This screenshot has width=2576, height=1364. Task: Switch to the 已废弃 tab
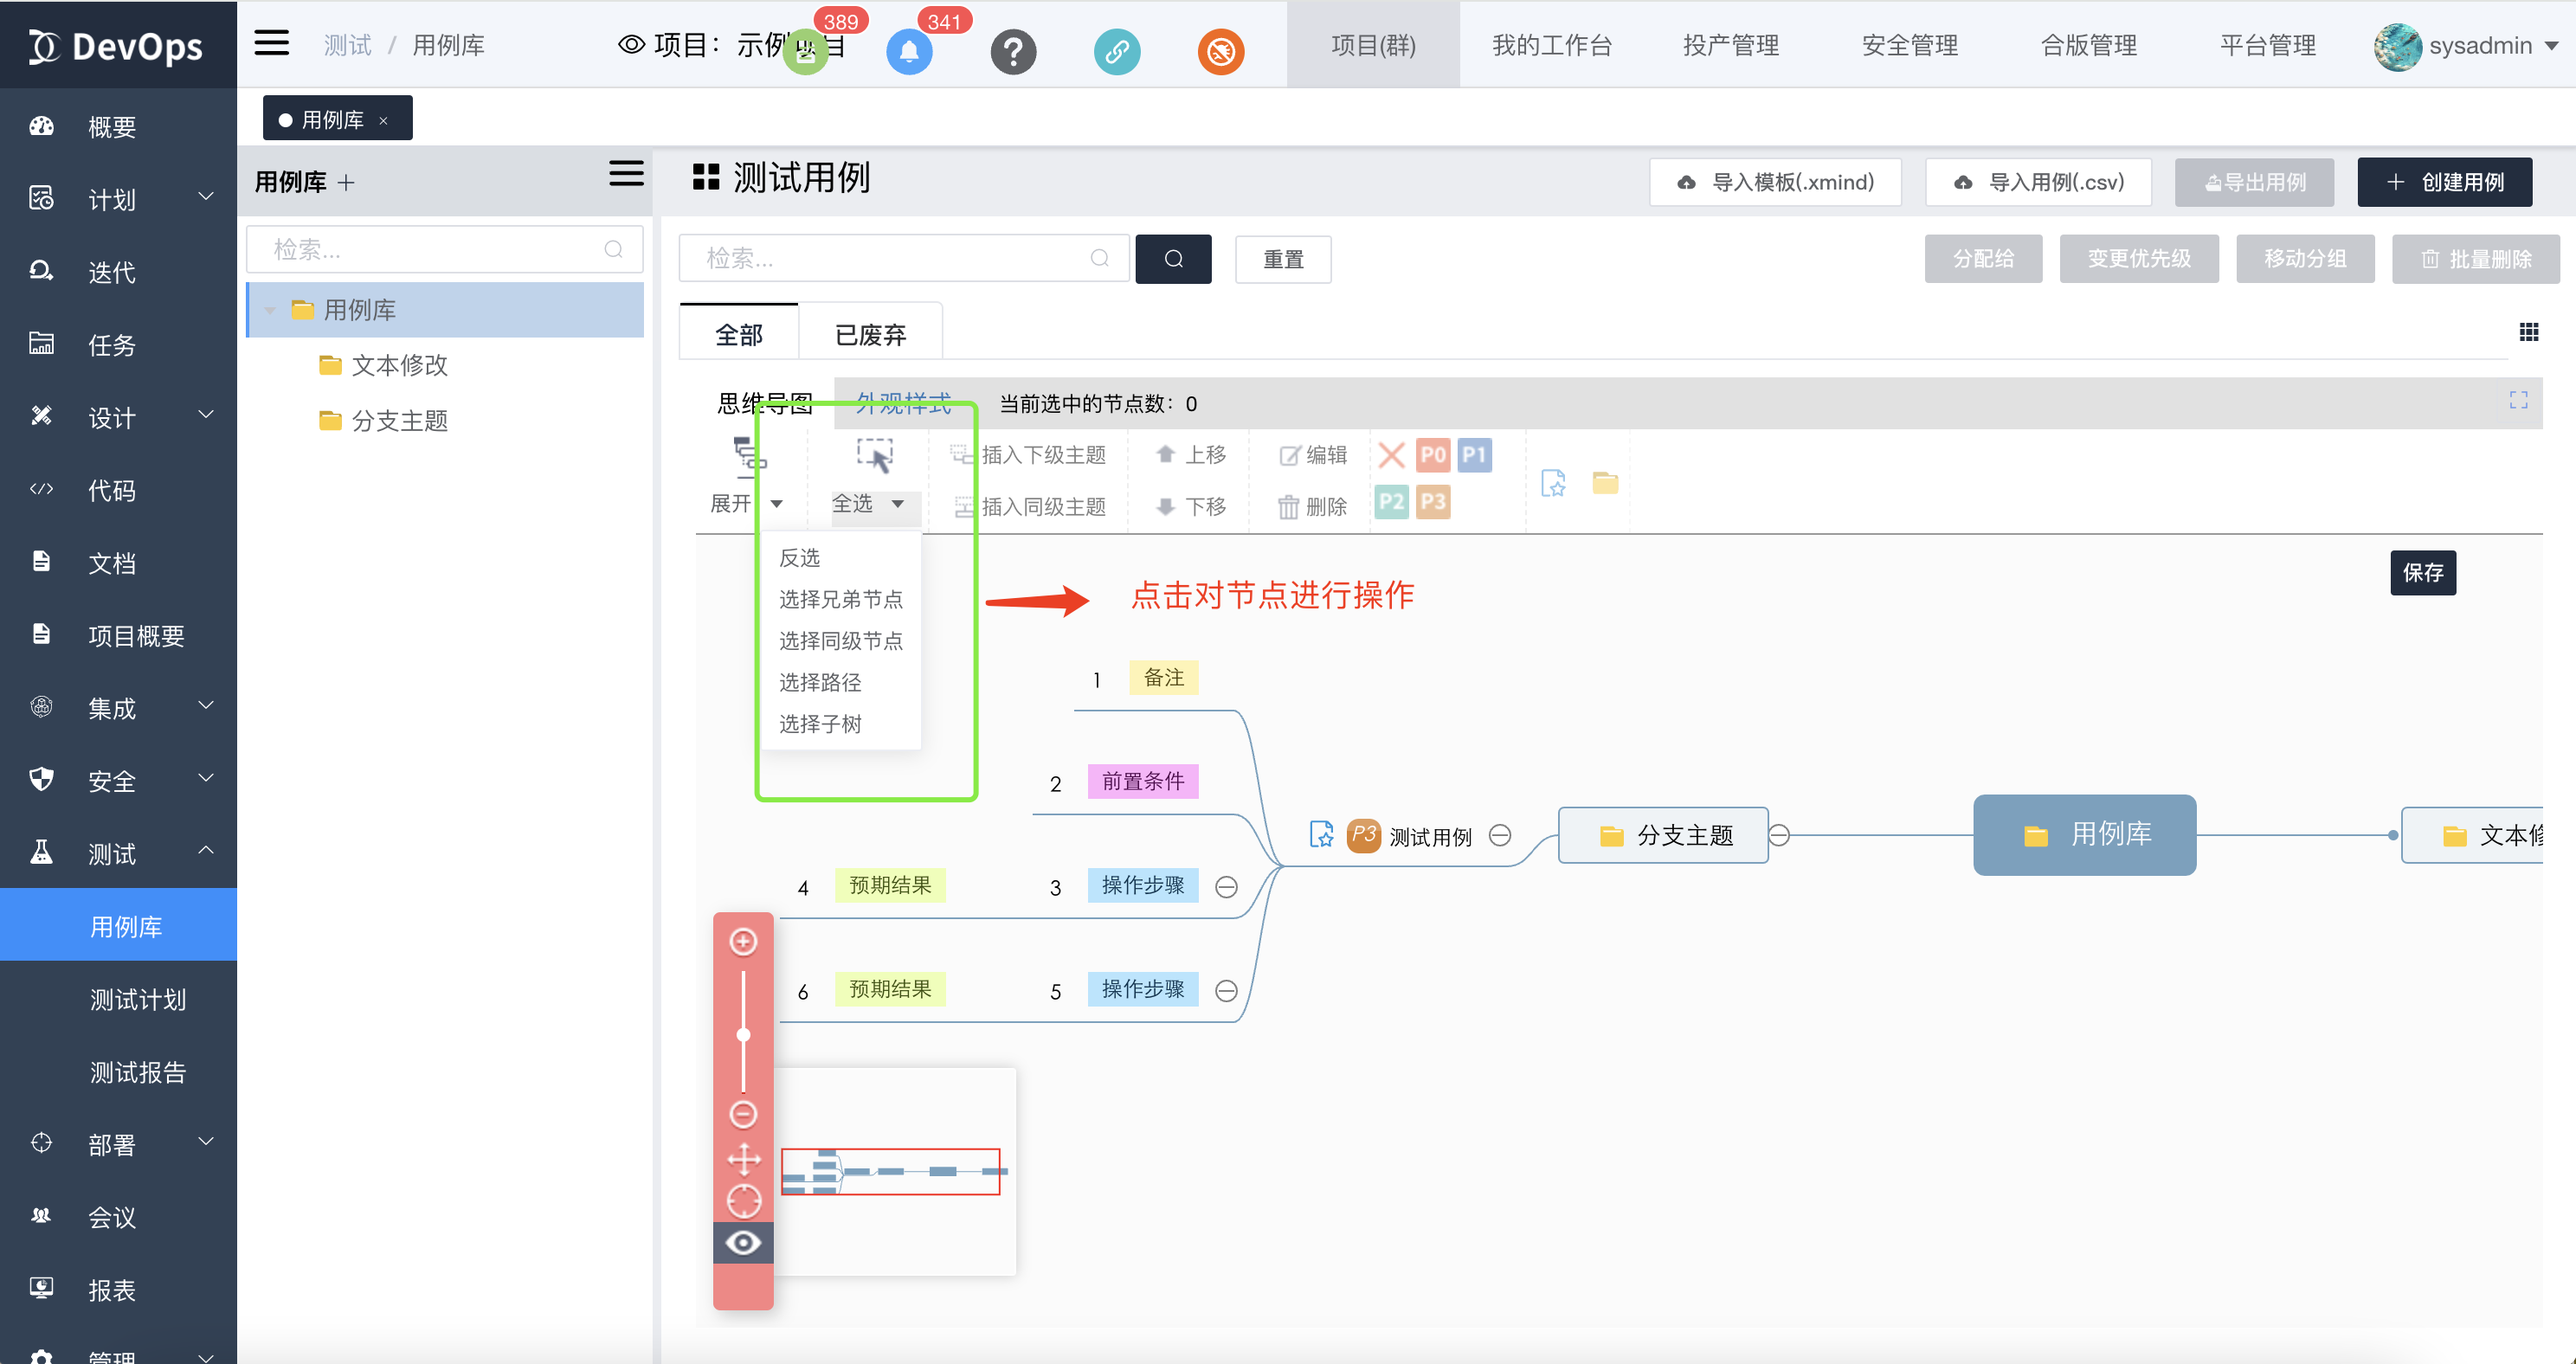tap(870, 334)
